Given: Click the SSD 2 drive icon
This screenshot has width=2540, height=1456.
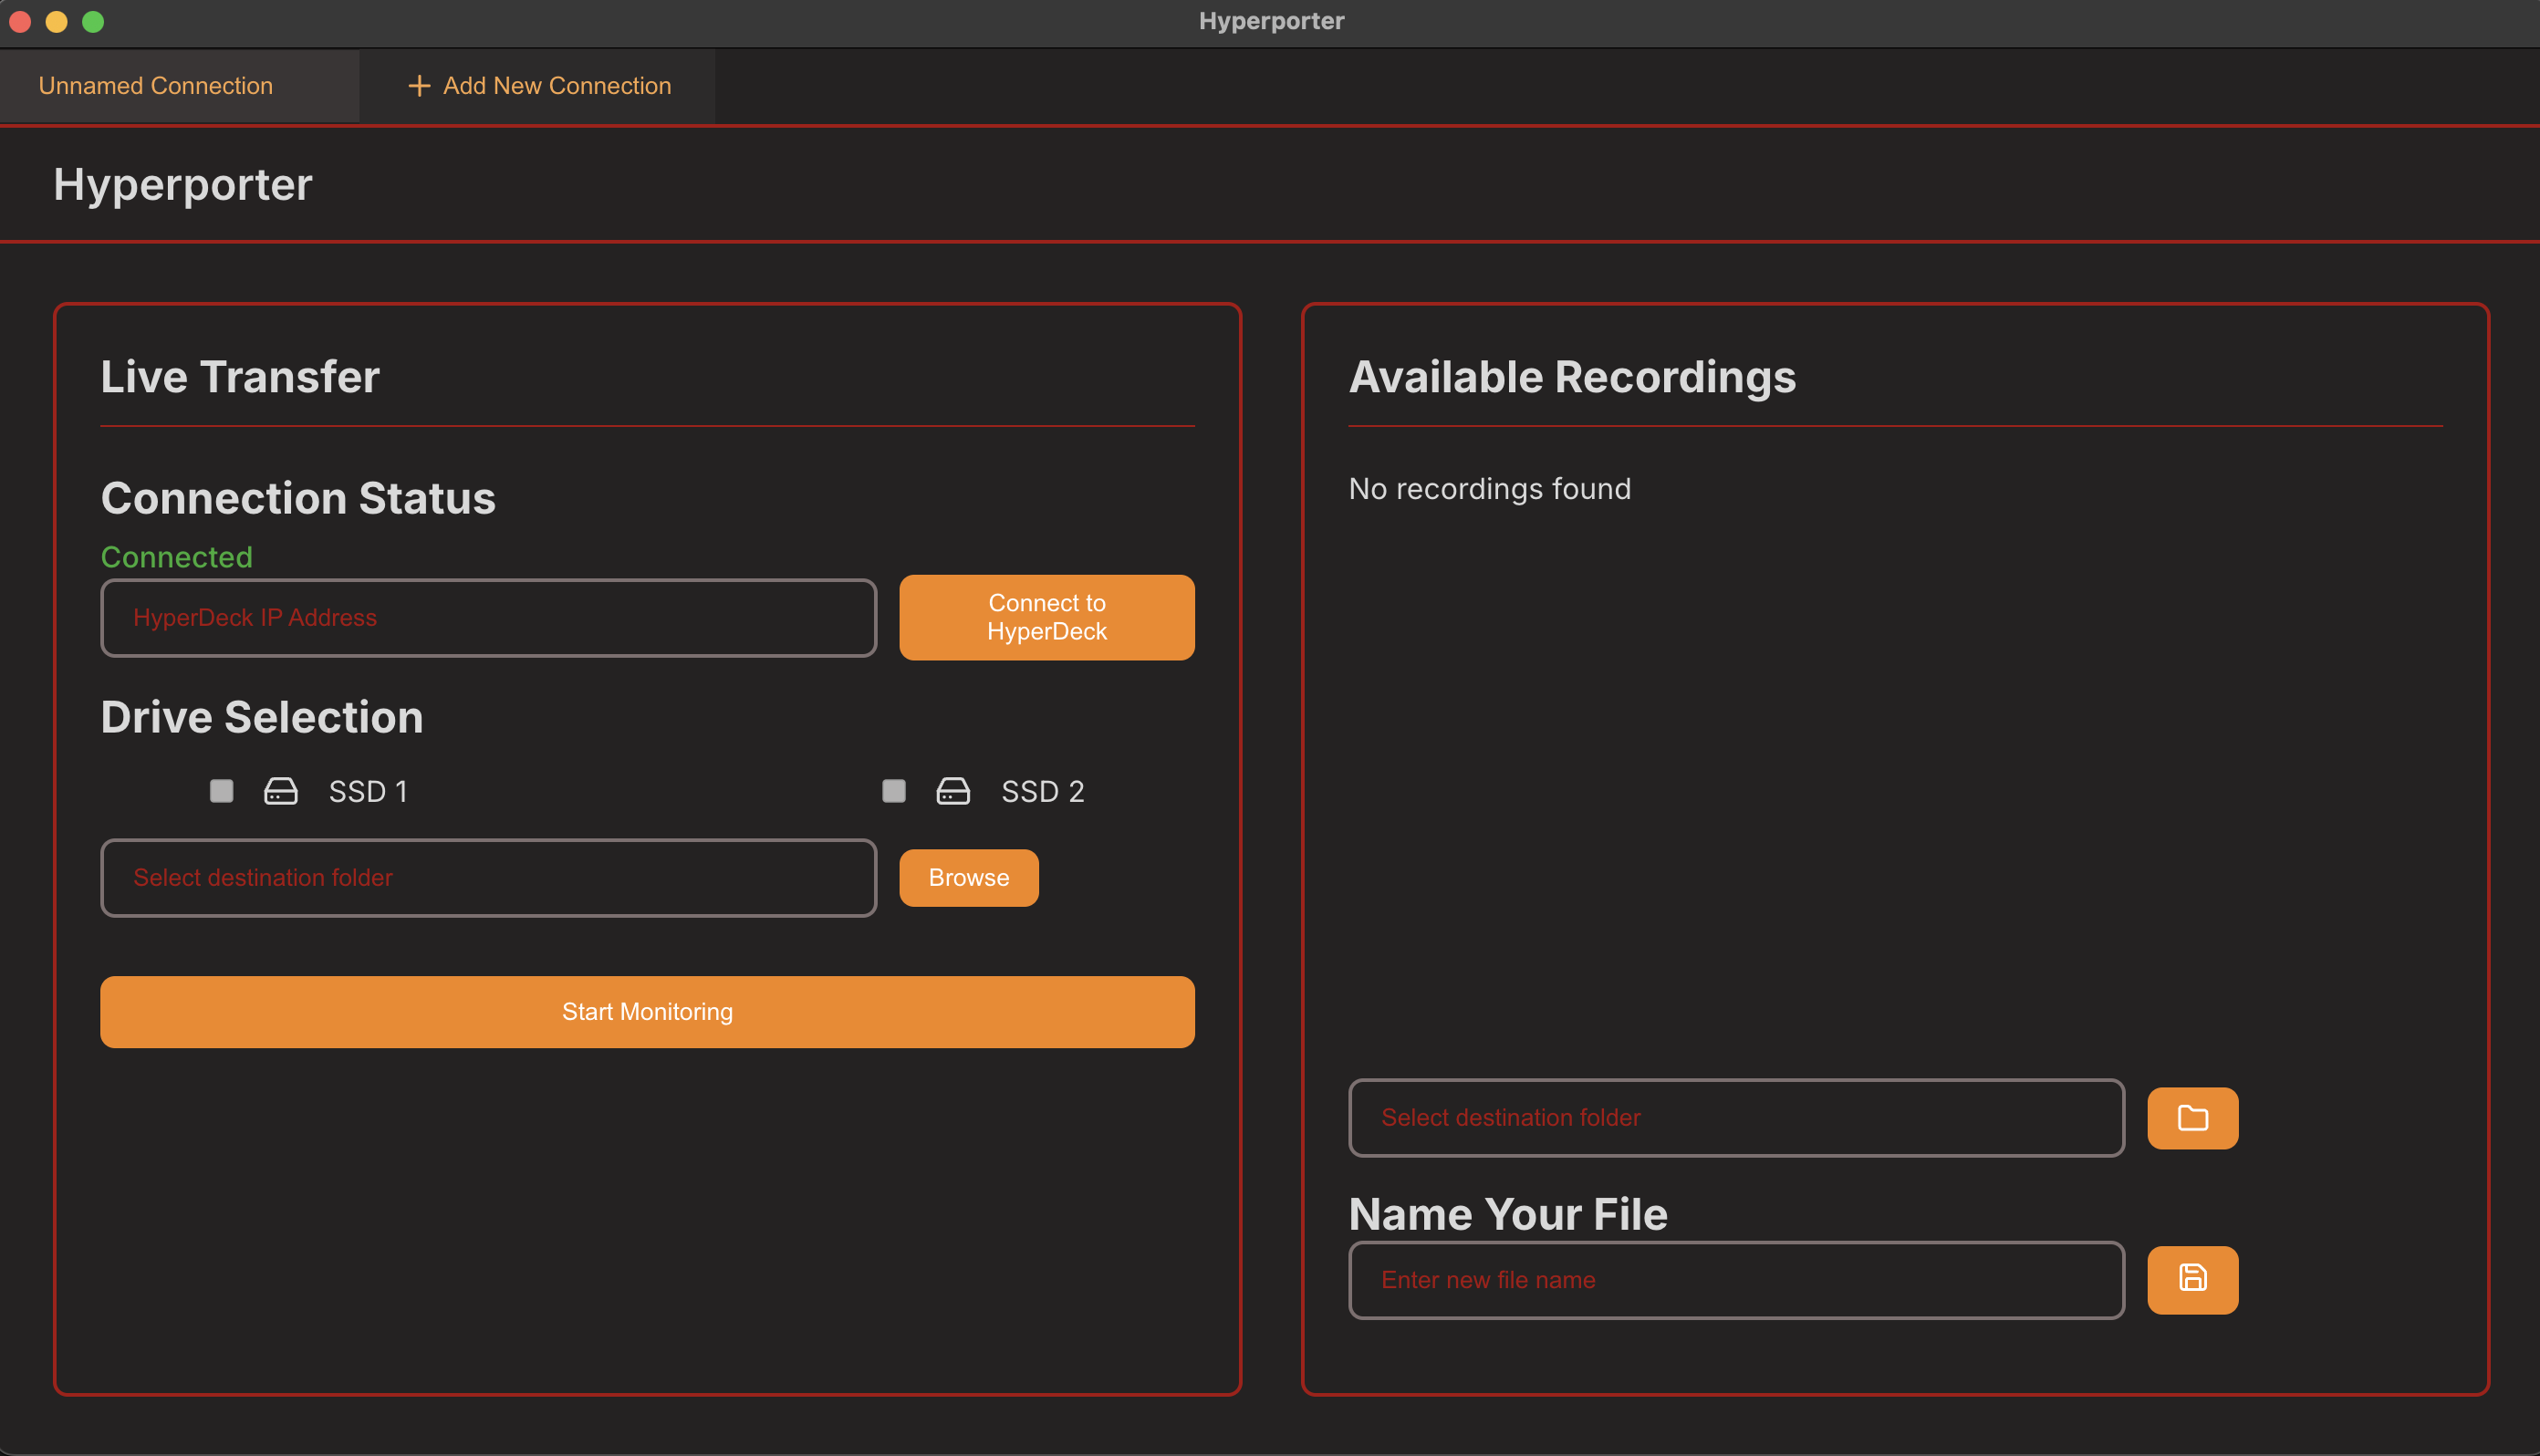Looking at the screenshot, I should [x=953, y=791].
